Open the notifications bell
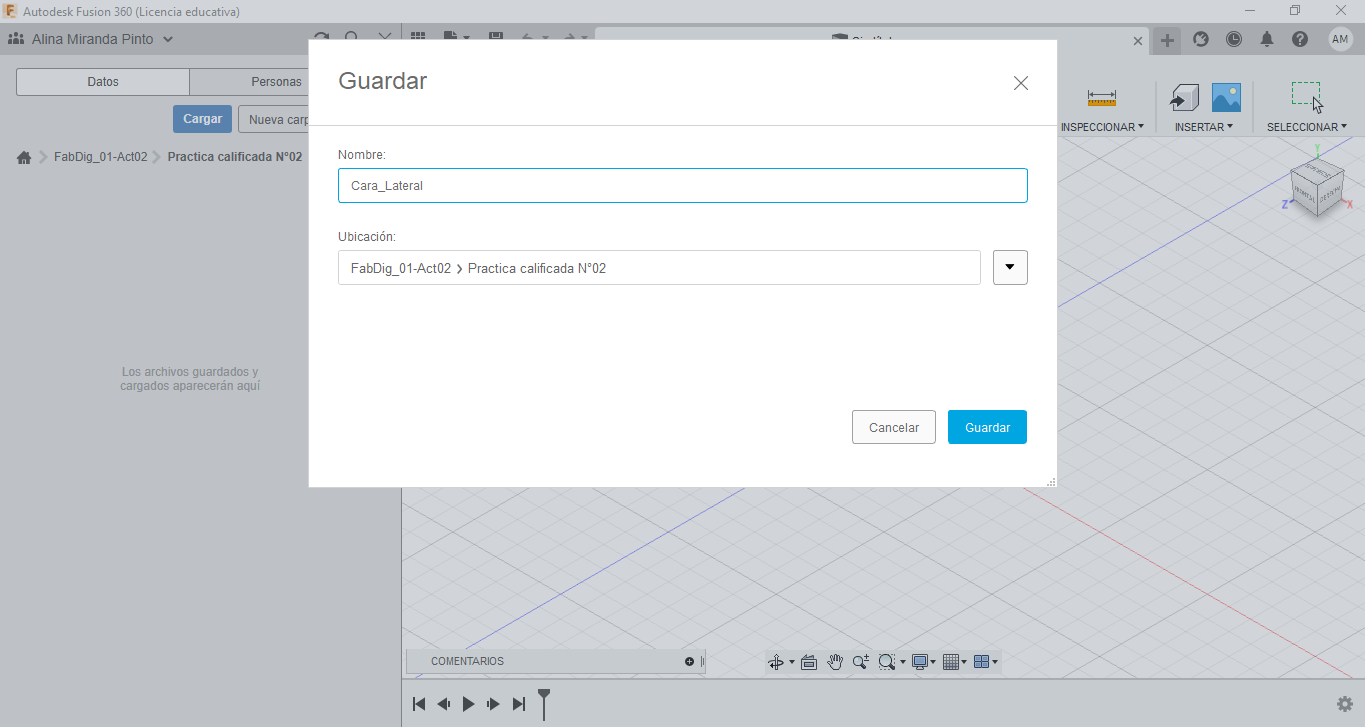This screenshot has height=727, width=1365. [1267, 39]
